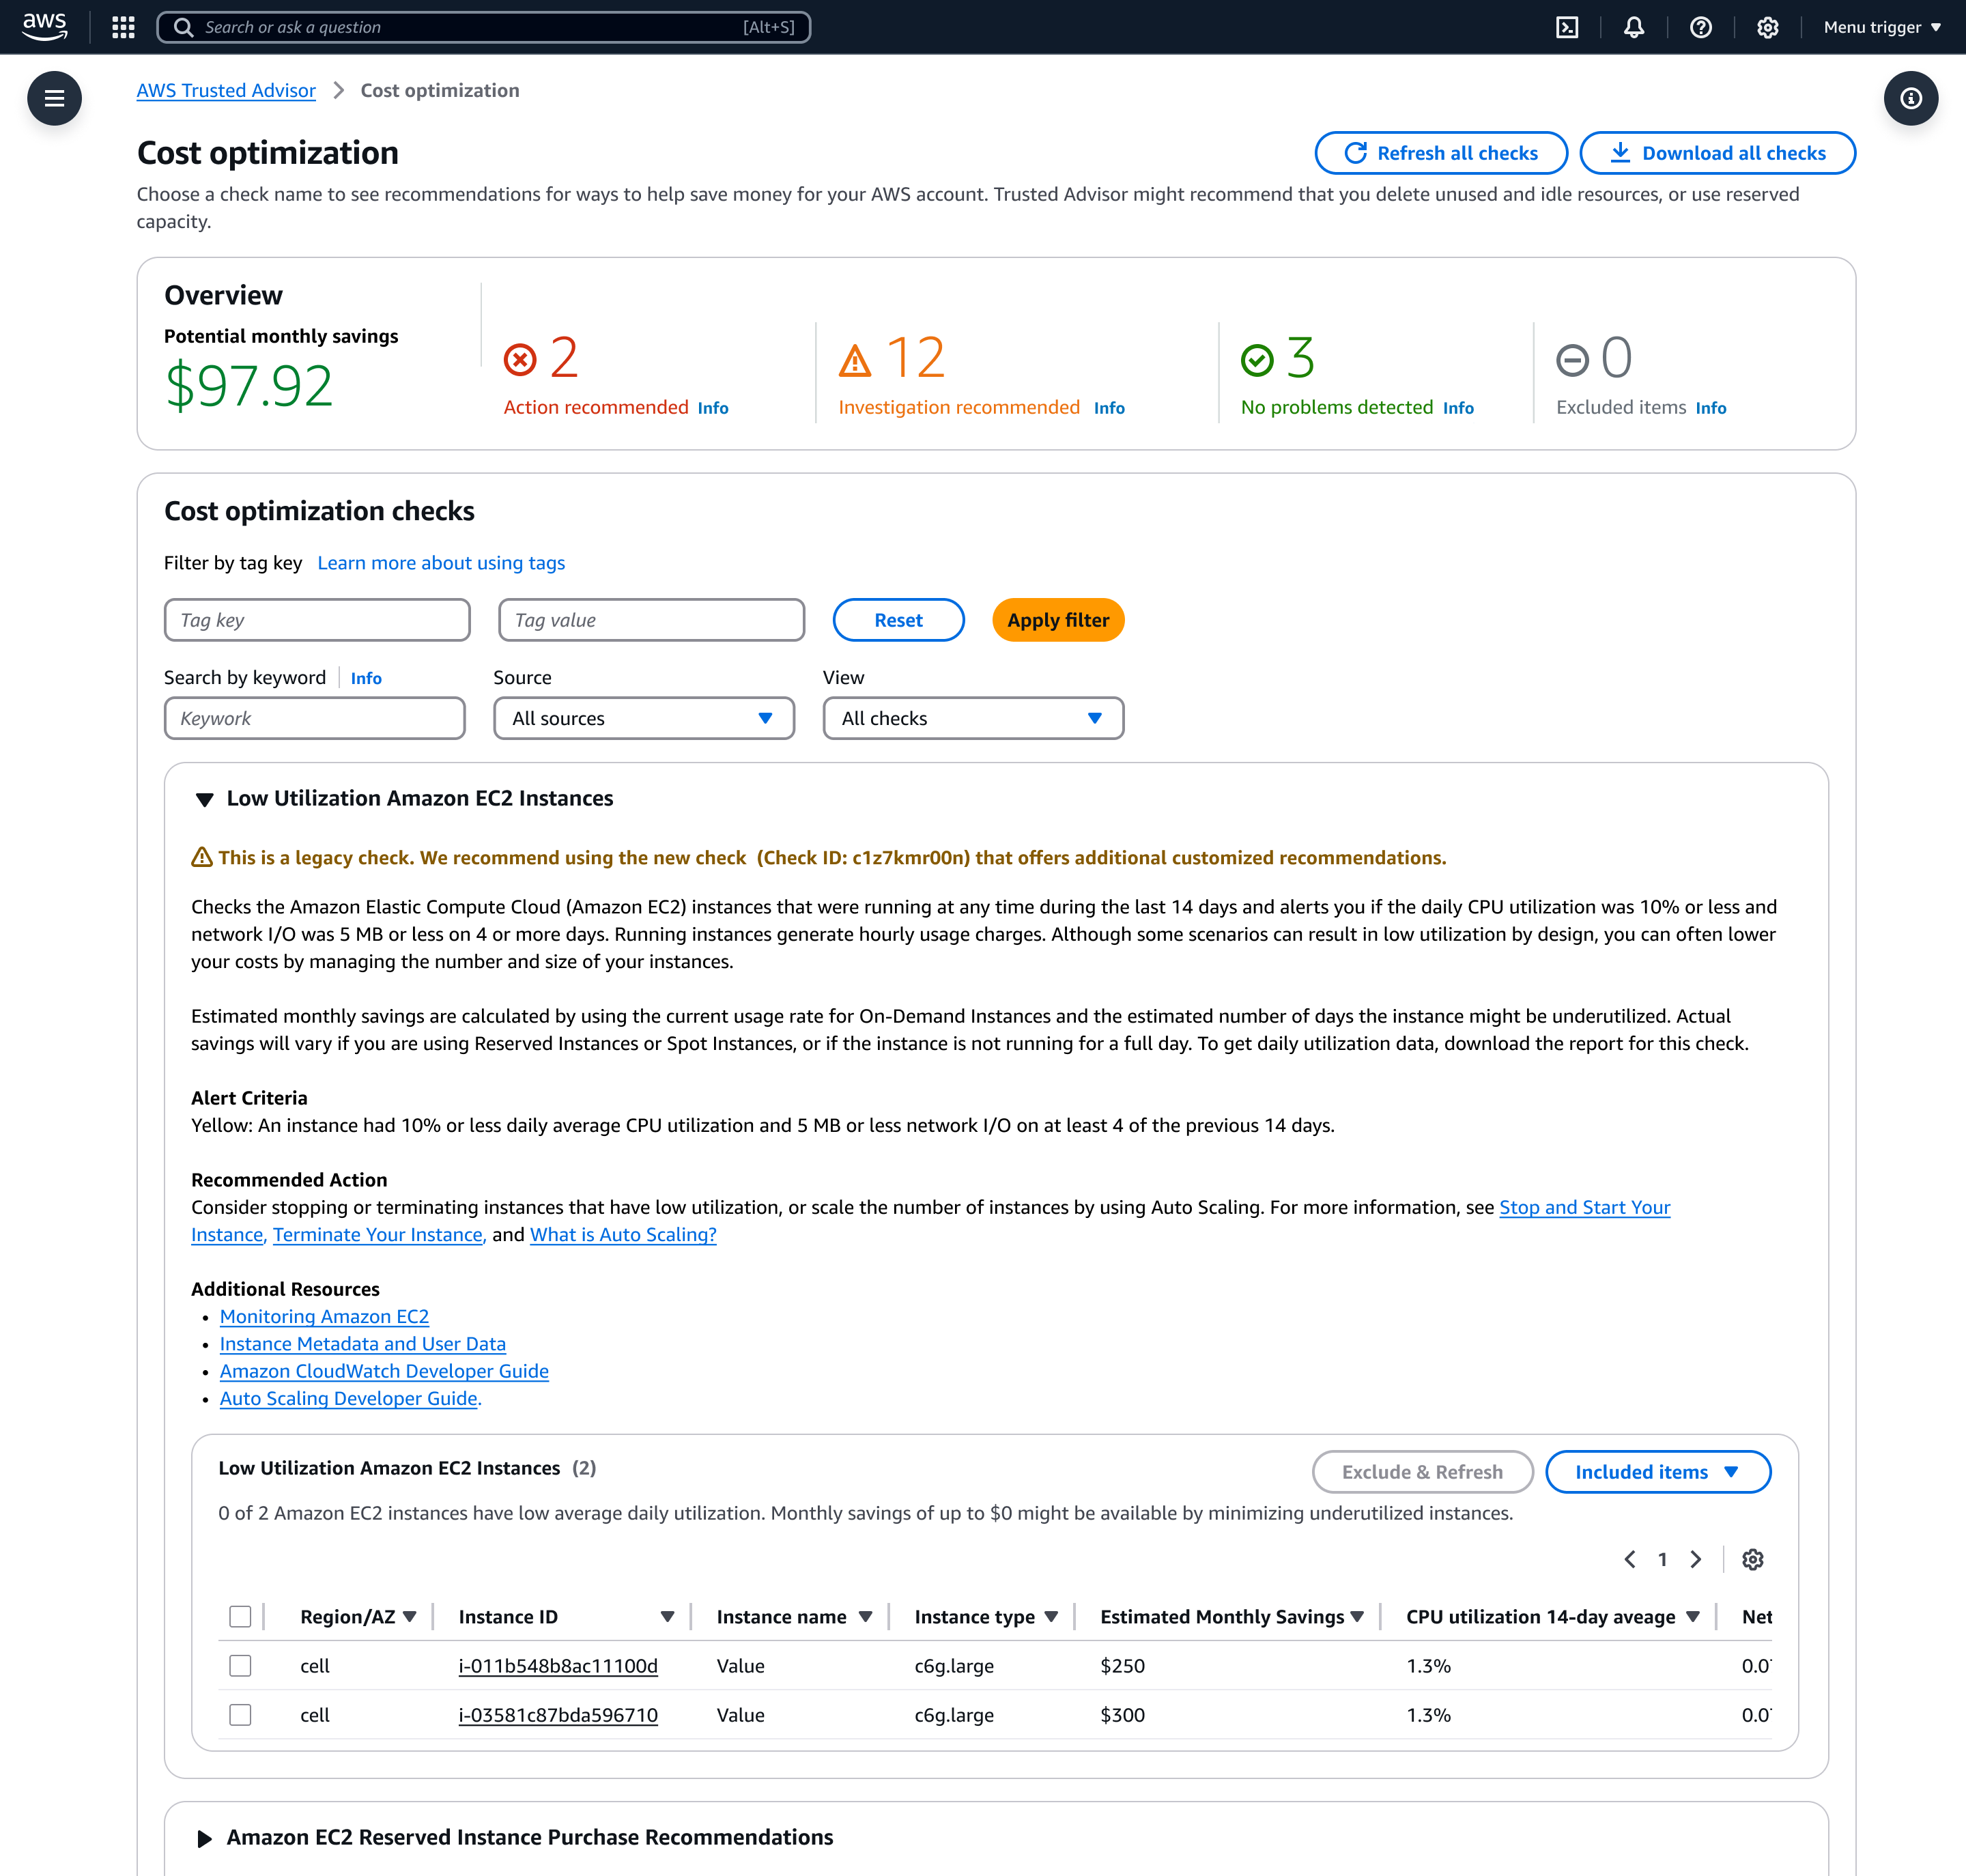
Task: Open table preferences gear icon
Action: coord(1752,1559)
